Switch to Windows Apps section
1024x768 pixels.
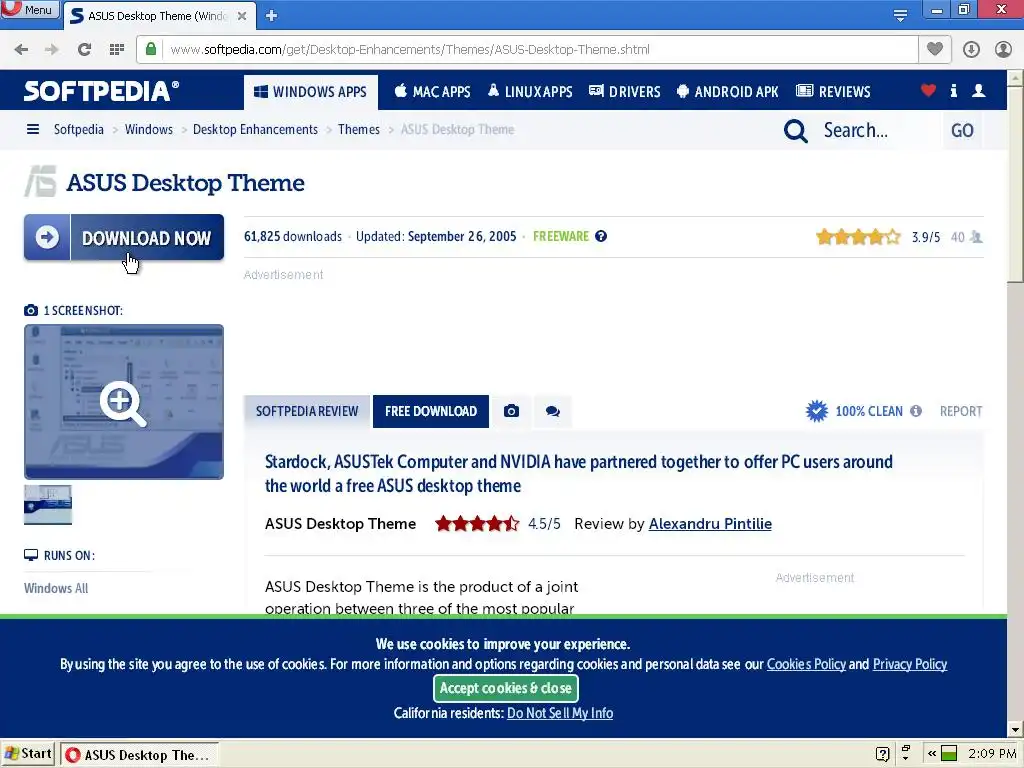pyautogui.click(x=310, y=92)
